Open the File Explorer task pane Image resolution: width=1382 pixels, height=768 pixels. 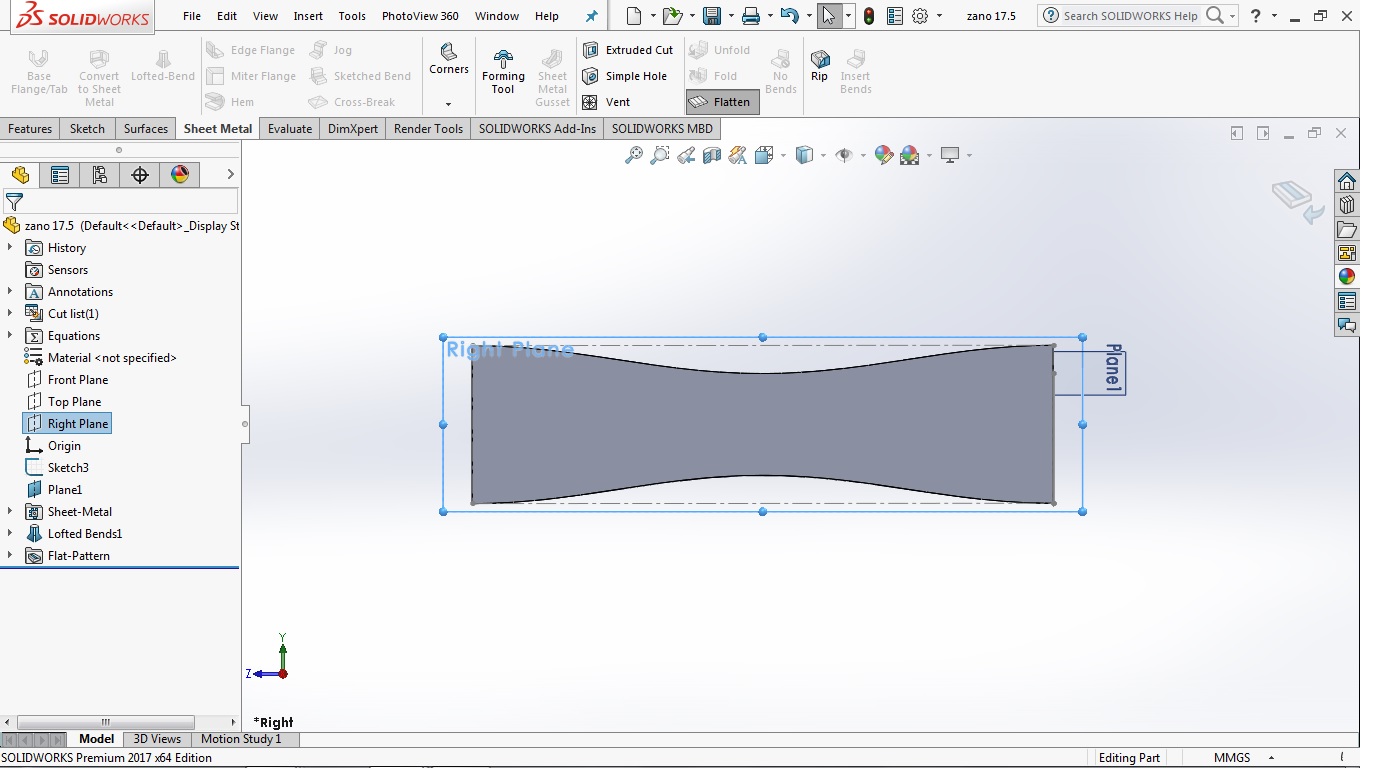pyautogui.click(x=1347, y=229)
